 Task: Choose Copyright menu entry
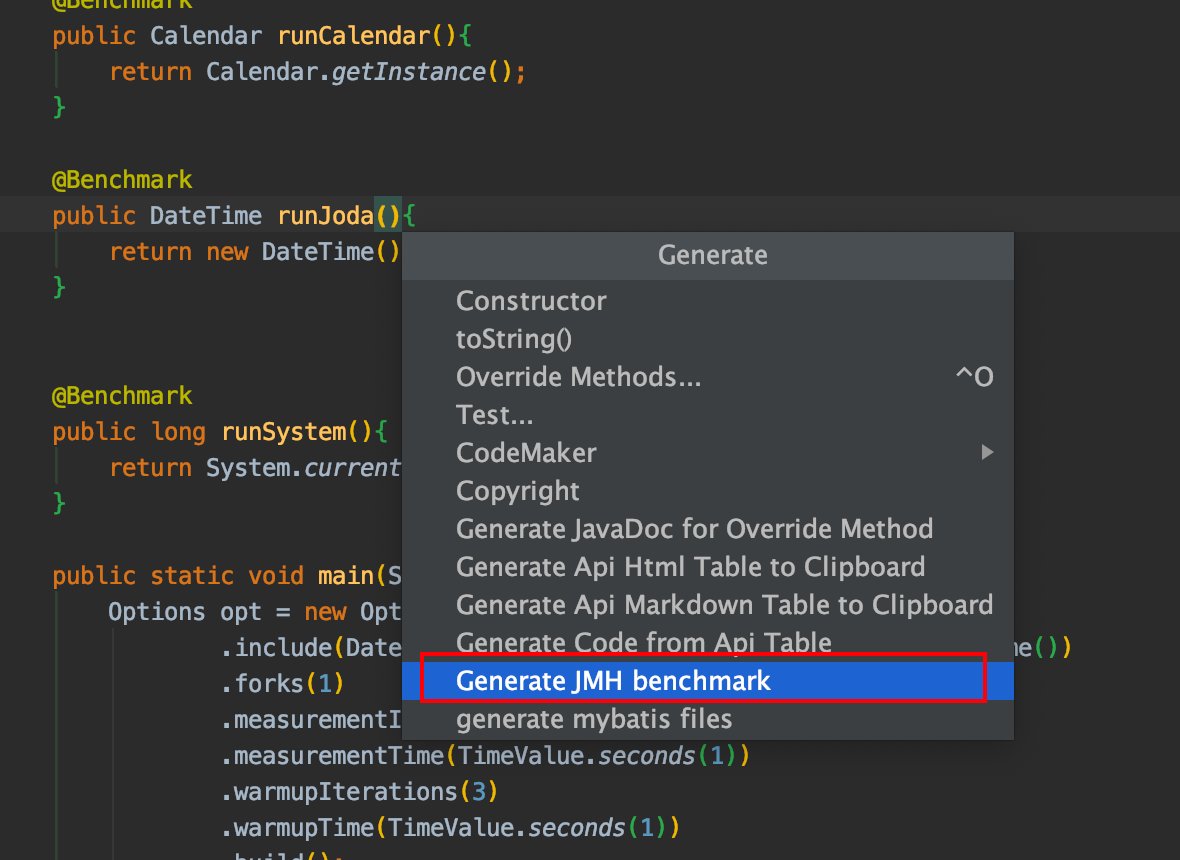(x=707, y=491)
